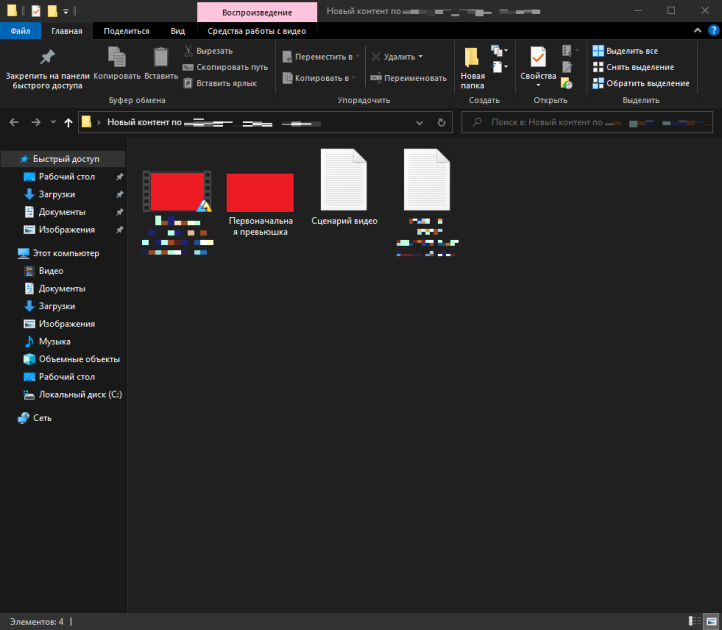Open the easy access dropdown icon
The height and width of the screenshot is (630, 722).
[499, 67]
